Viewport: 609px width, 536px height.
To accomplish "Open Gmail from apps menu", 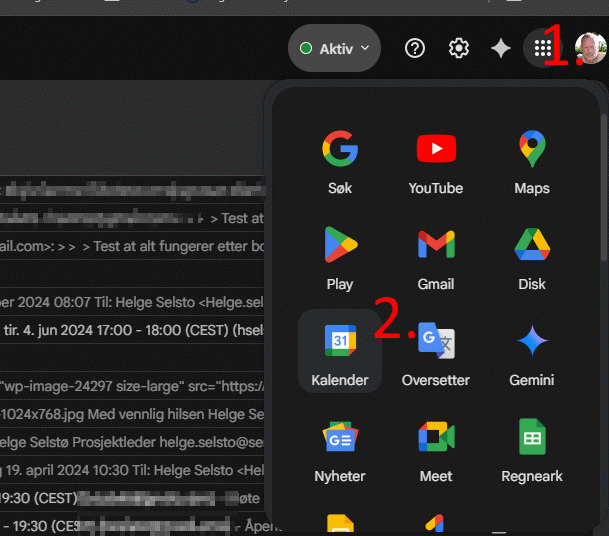I will [436, 258].
